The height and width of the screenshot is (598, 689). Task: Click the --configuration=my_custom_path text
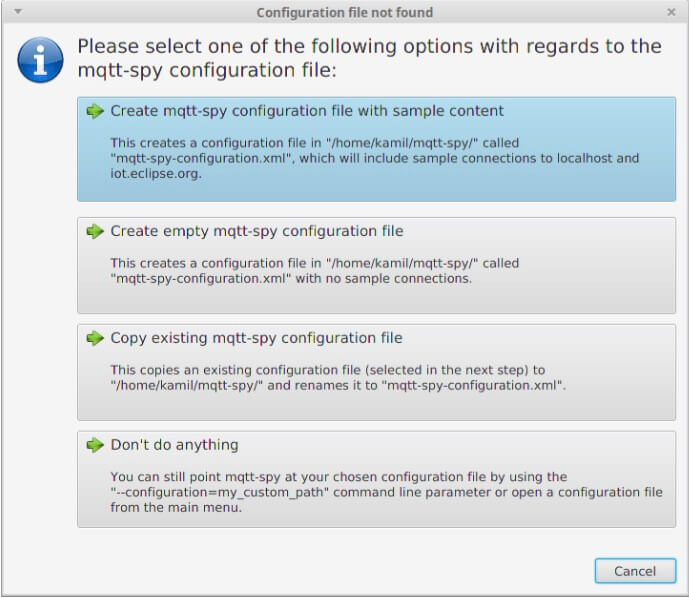[220, 492]
